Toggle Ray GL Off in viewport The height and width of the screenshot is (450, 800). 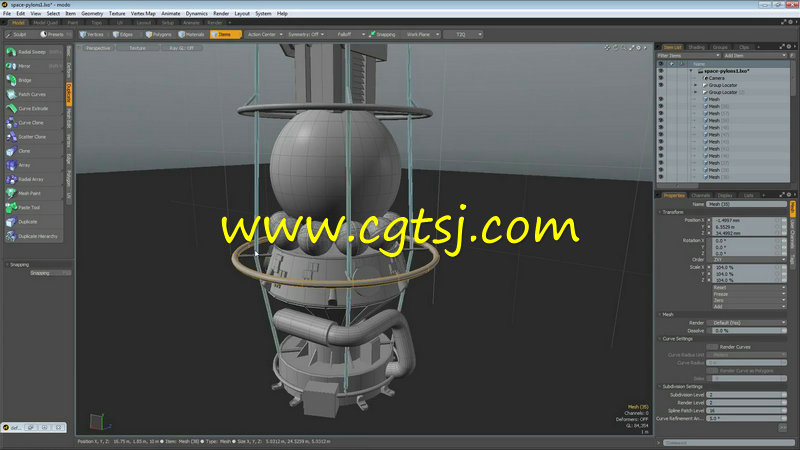click(x=182, y=48)
